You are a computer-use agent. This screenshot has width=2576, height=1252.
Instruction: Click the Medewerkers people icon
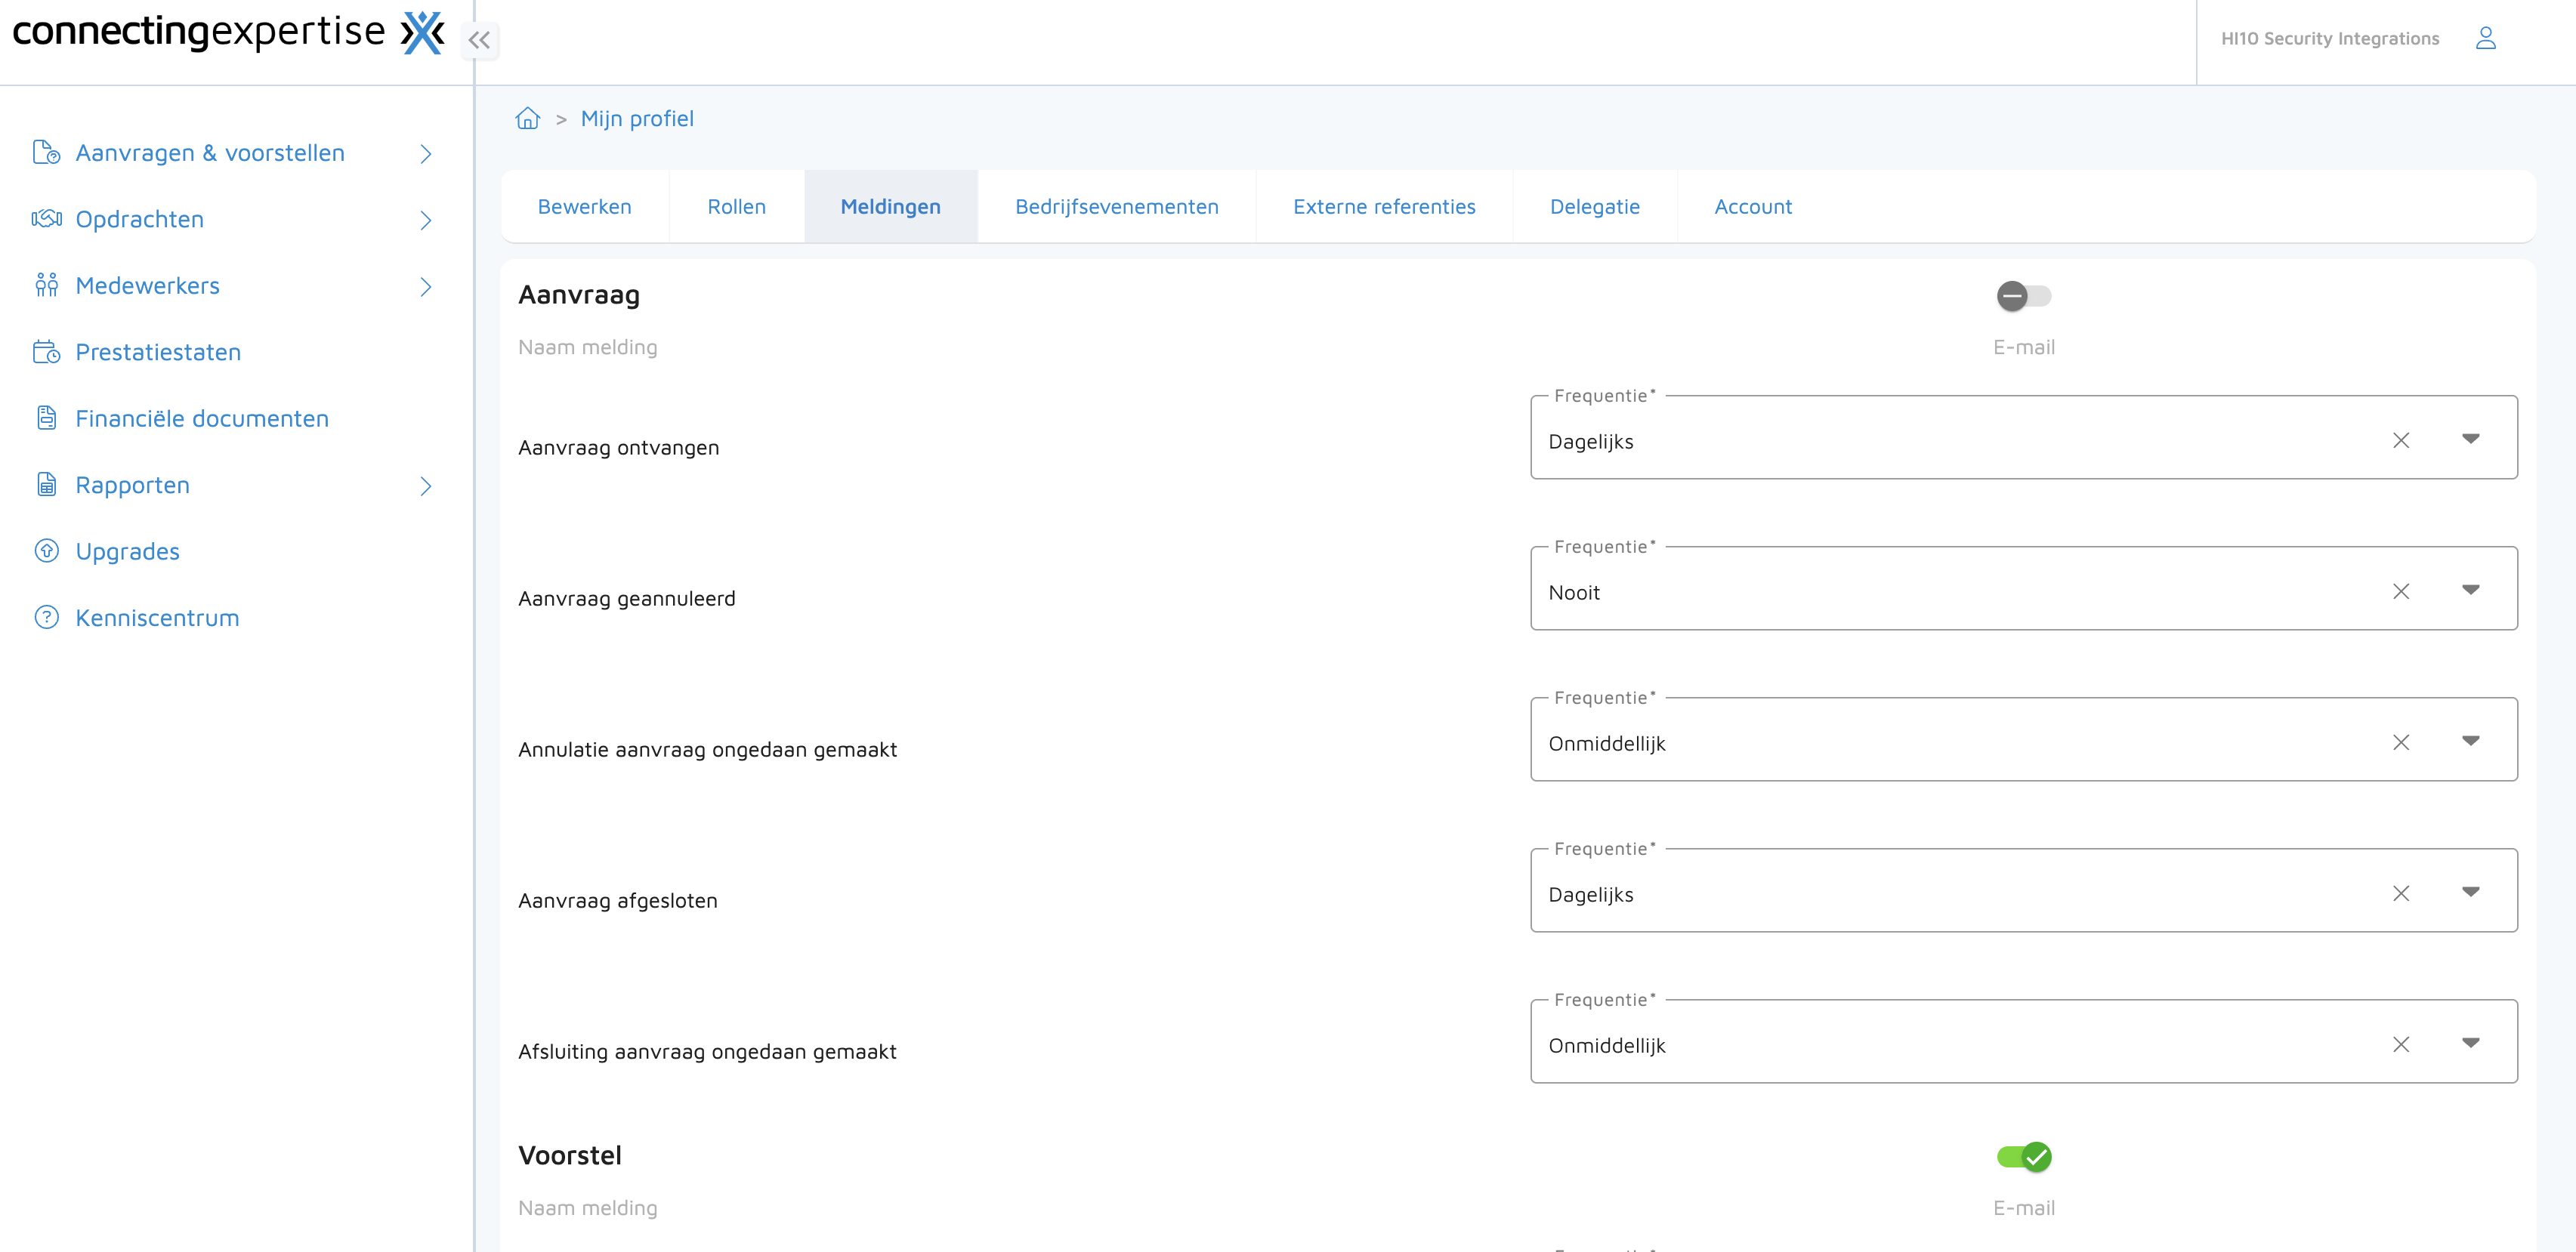46,285
